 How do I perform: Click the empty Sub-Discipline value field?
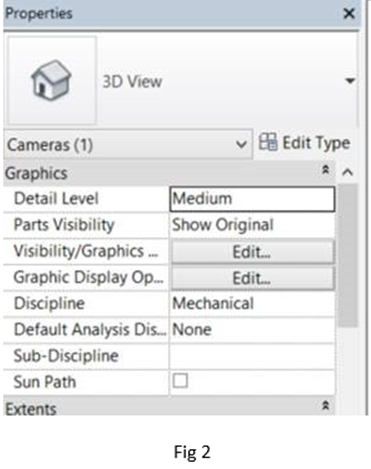click(x=252, y=356)
